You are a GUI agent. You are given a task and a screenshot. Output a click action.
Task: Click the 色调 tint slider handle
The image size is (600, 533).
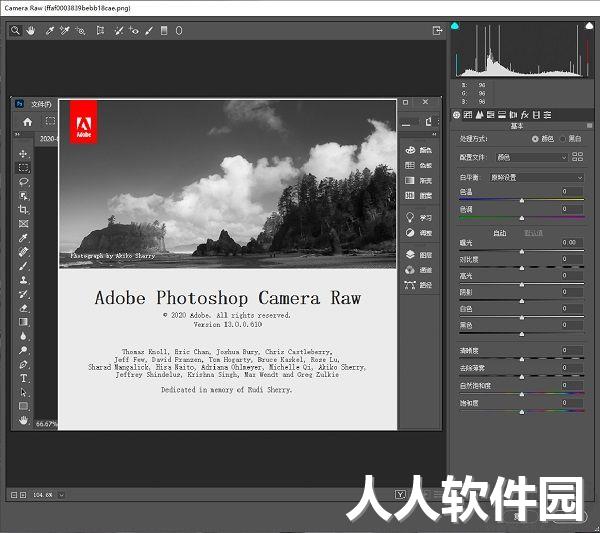point(522,218)
